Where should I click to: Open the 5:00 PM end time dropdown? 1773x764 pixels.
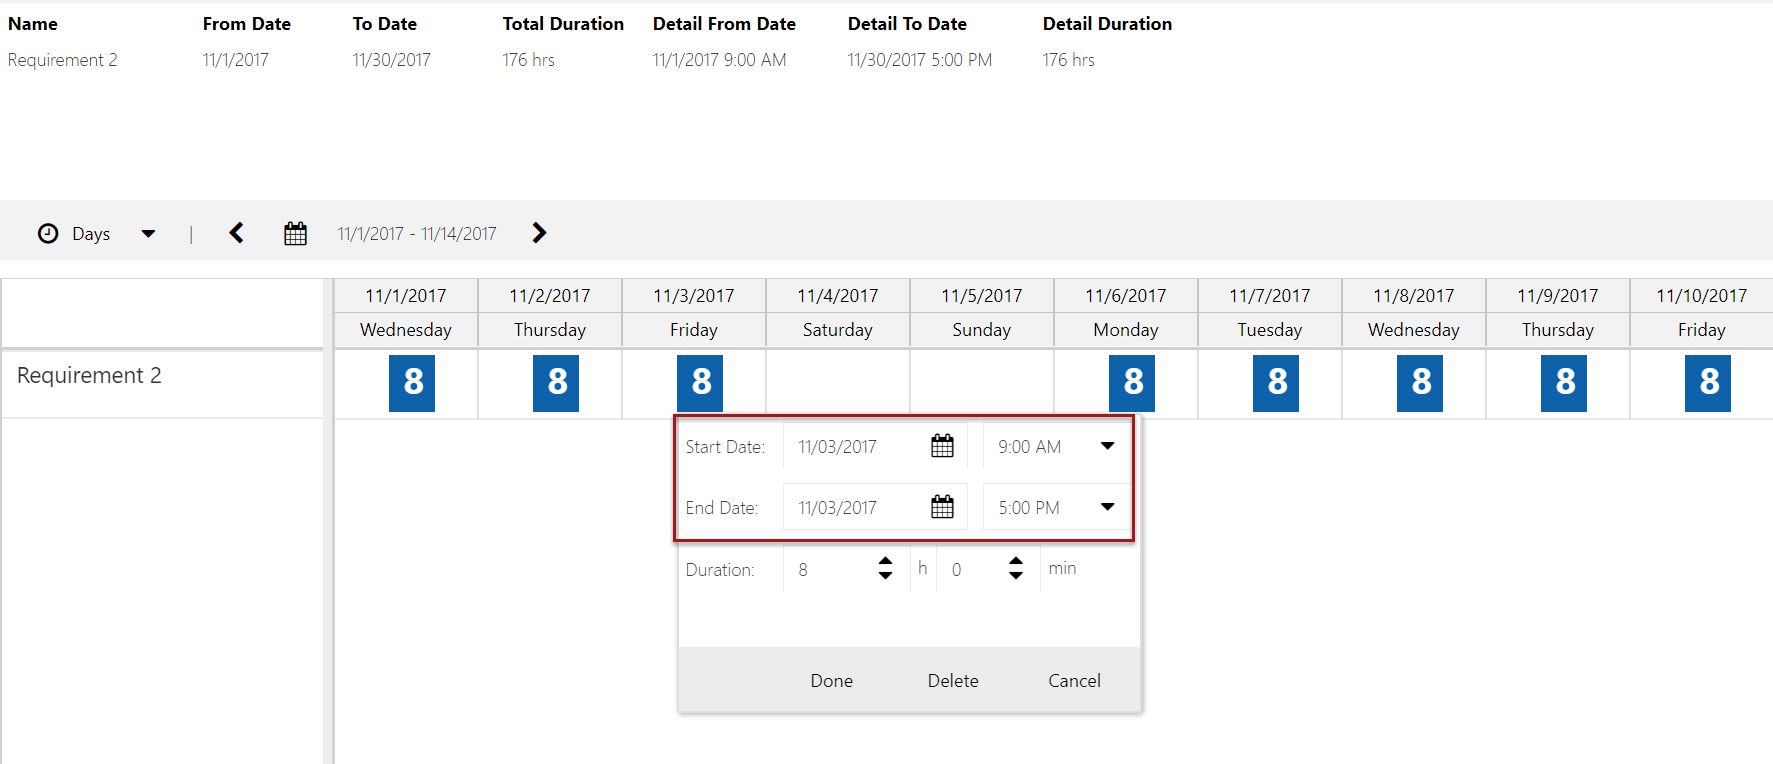(1107, 507)
